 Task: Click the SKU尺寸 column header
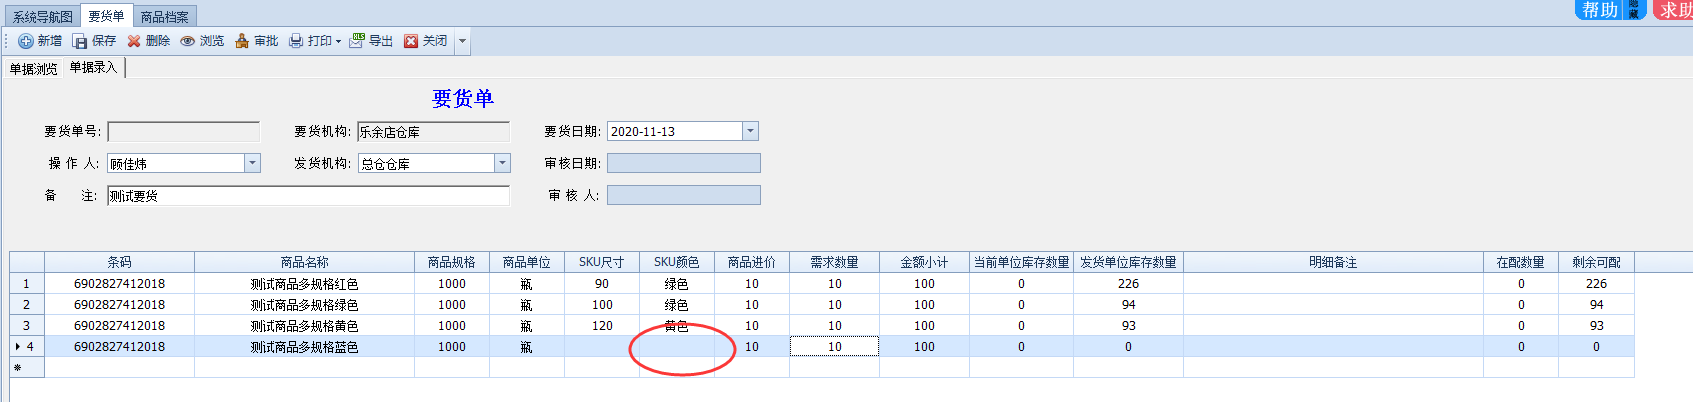[x=602, y=262]
